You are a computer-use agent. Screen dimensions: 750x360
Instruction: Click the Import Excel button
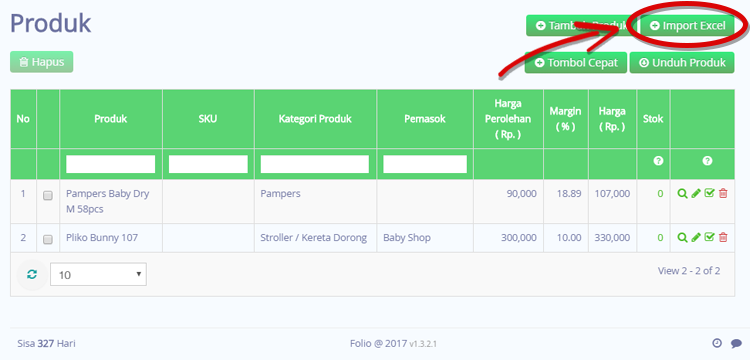688,25
